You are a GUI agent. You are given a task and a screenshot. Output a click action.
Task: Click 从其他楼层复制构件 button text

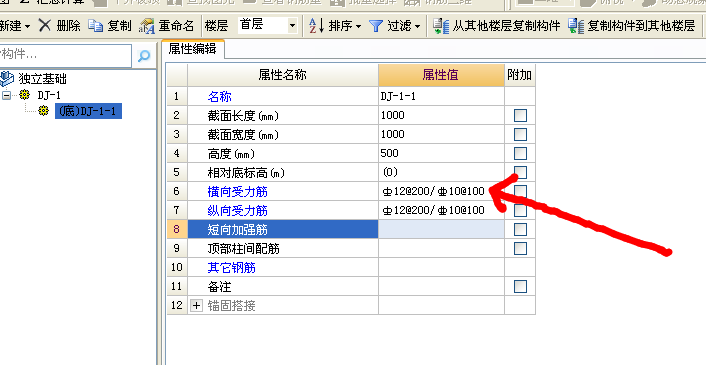click(506, 26)
